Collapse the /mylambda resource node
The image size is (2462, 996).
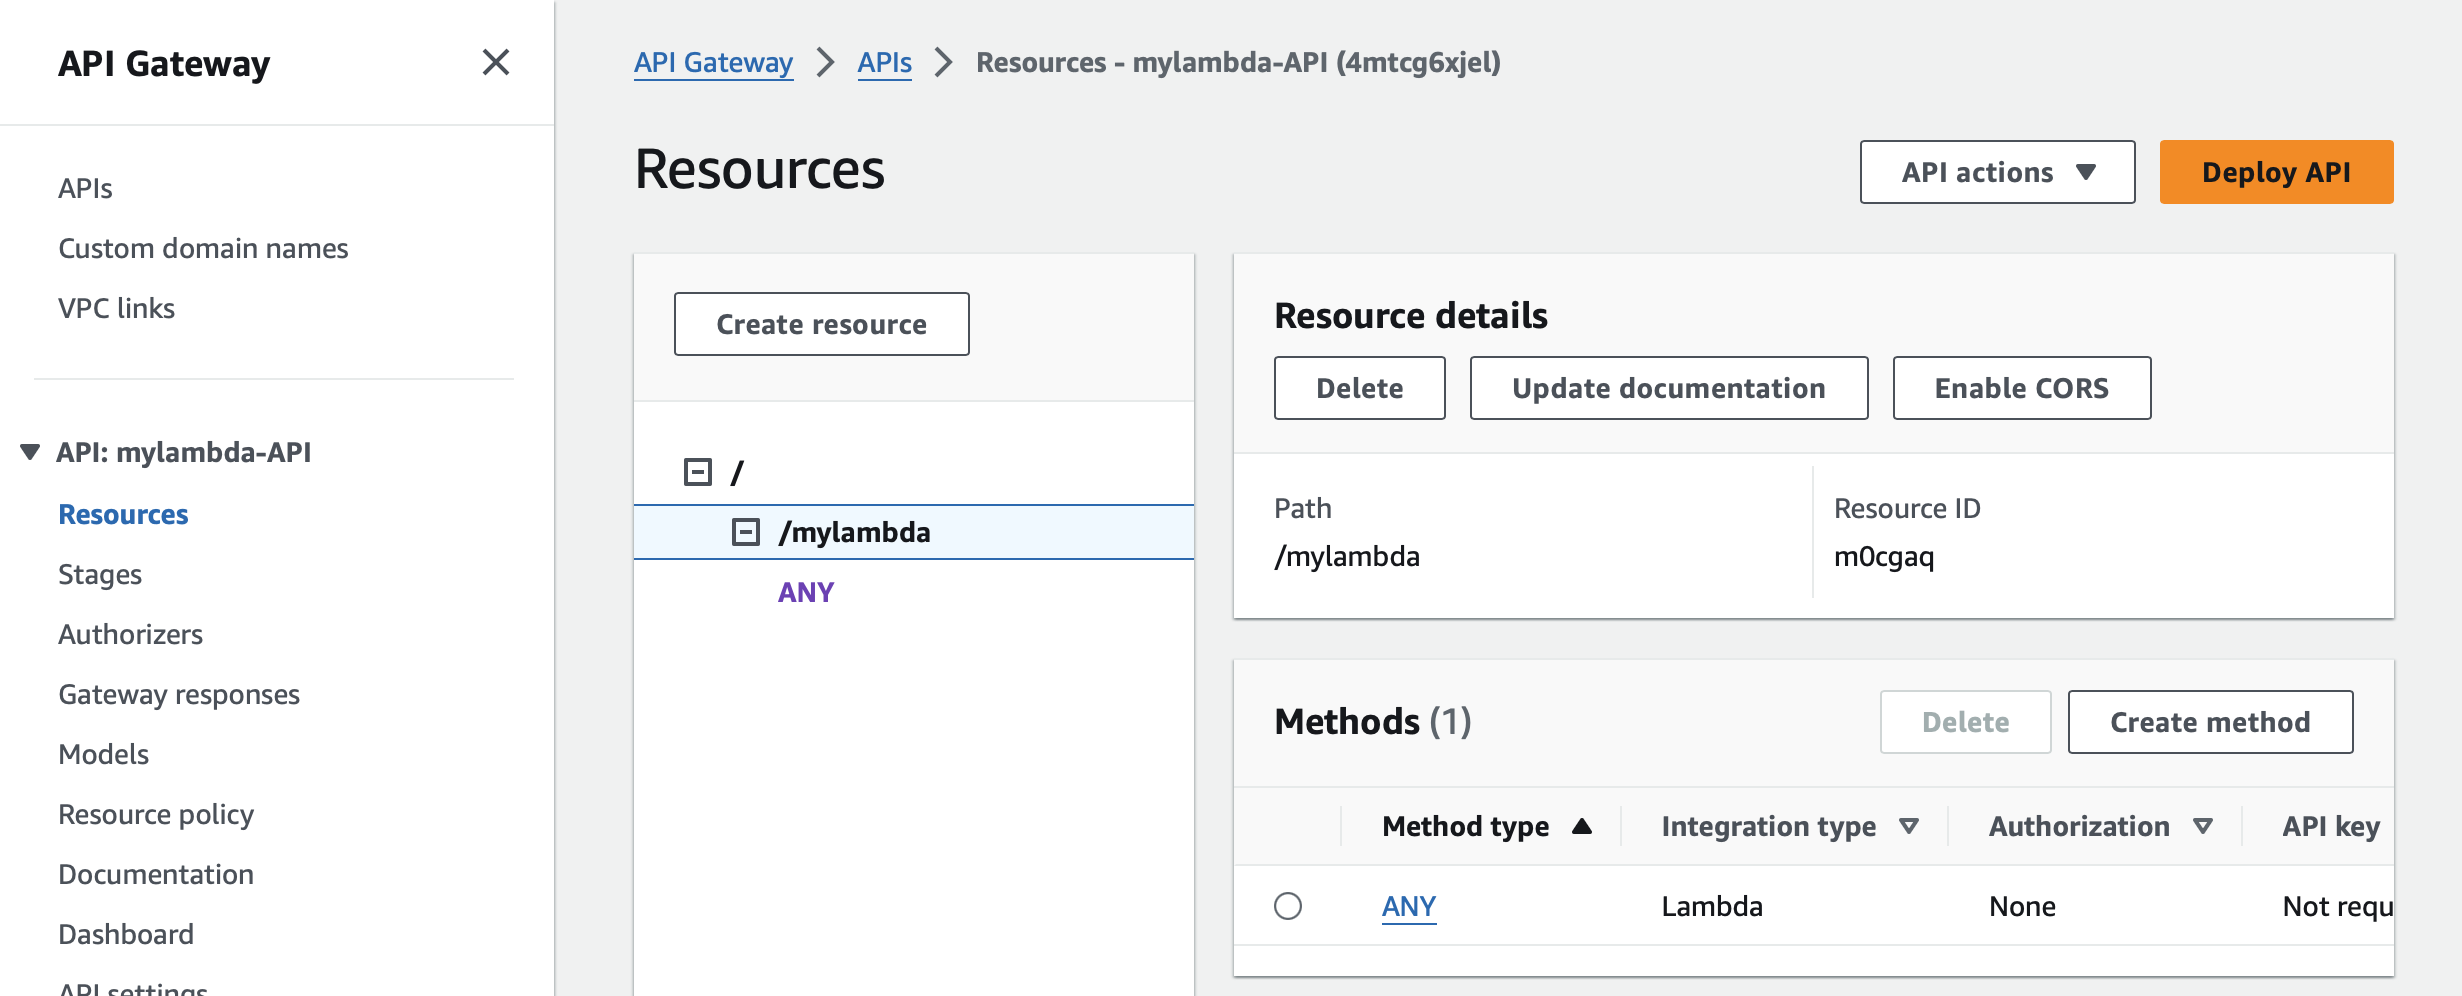tap(746, 532)
